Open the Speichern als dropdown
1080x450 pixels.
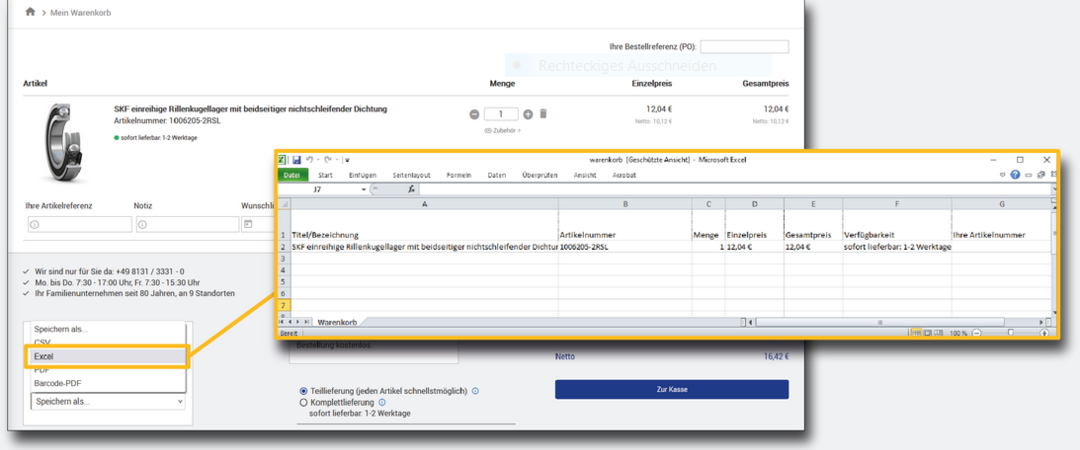(108, 401)
